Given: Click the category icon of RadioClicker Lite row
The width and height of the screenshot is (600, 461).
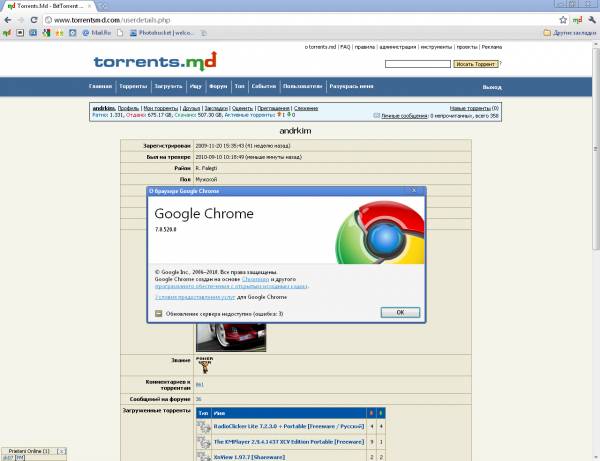Looking at the screenshot, I should (204, 426).
